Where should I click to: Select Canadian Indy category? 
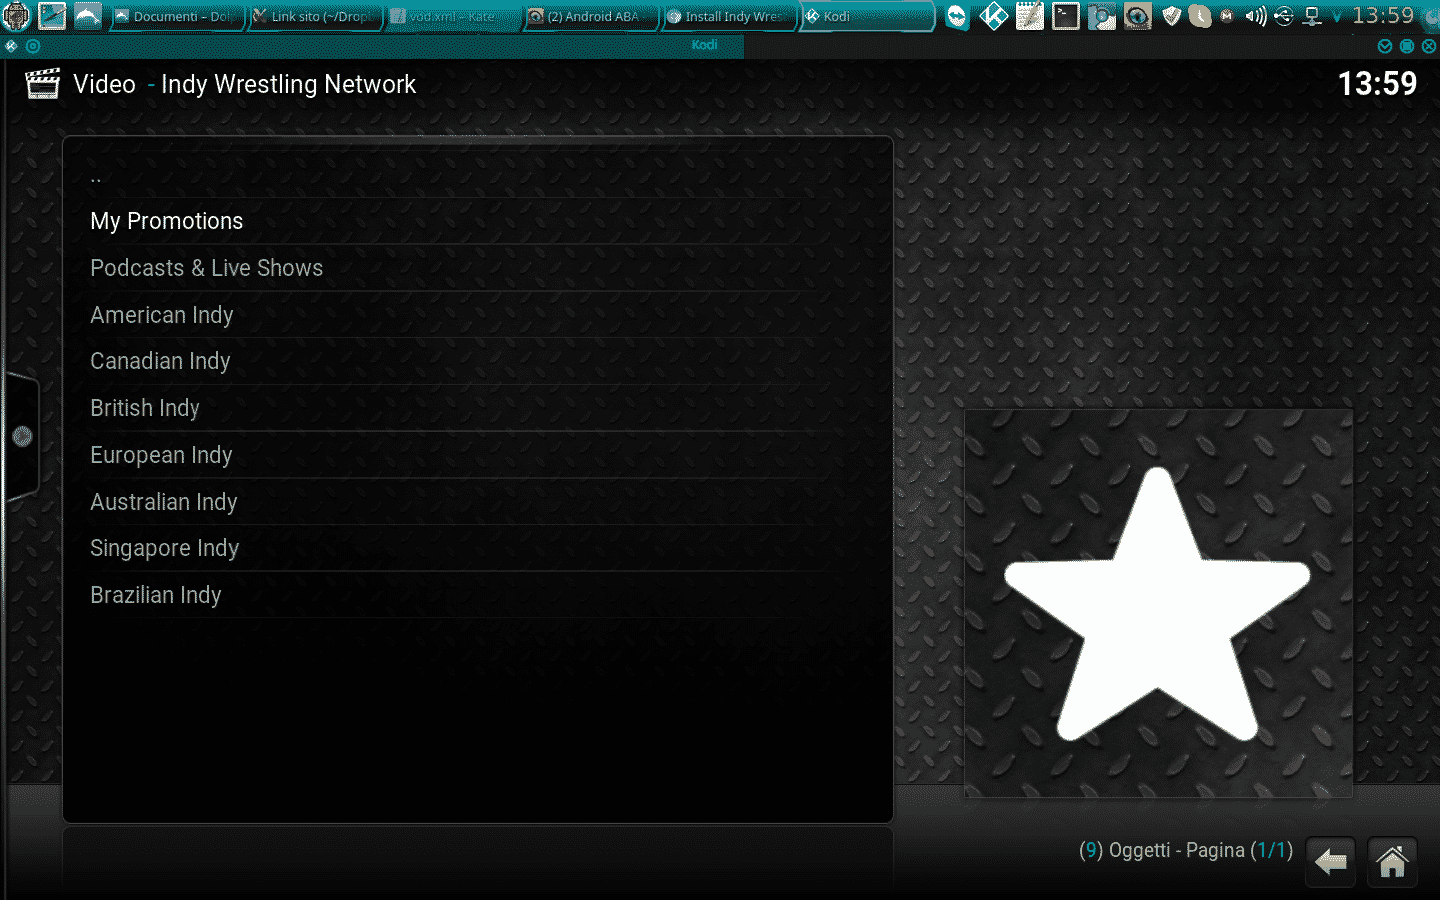pyautogui.click(x=477, y=361)
